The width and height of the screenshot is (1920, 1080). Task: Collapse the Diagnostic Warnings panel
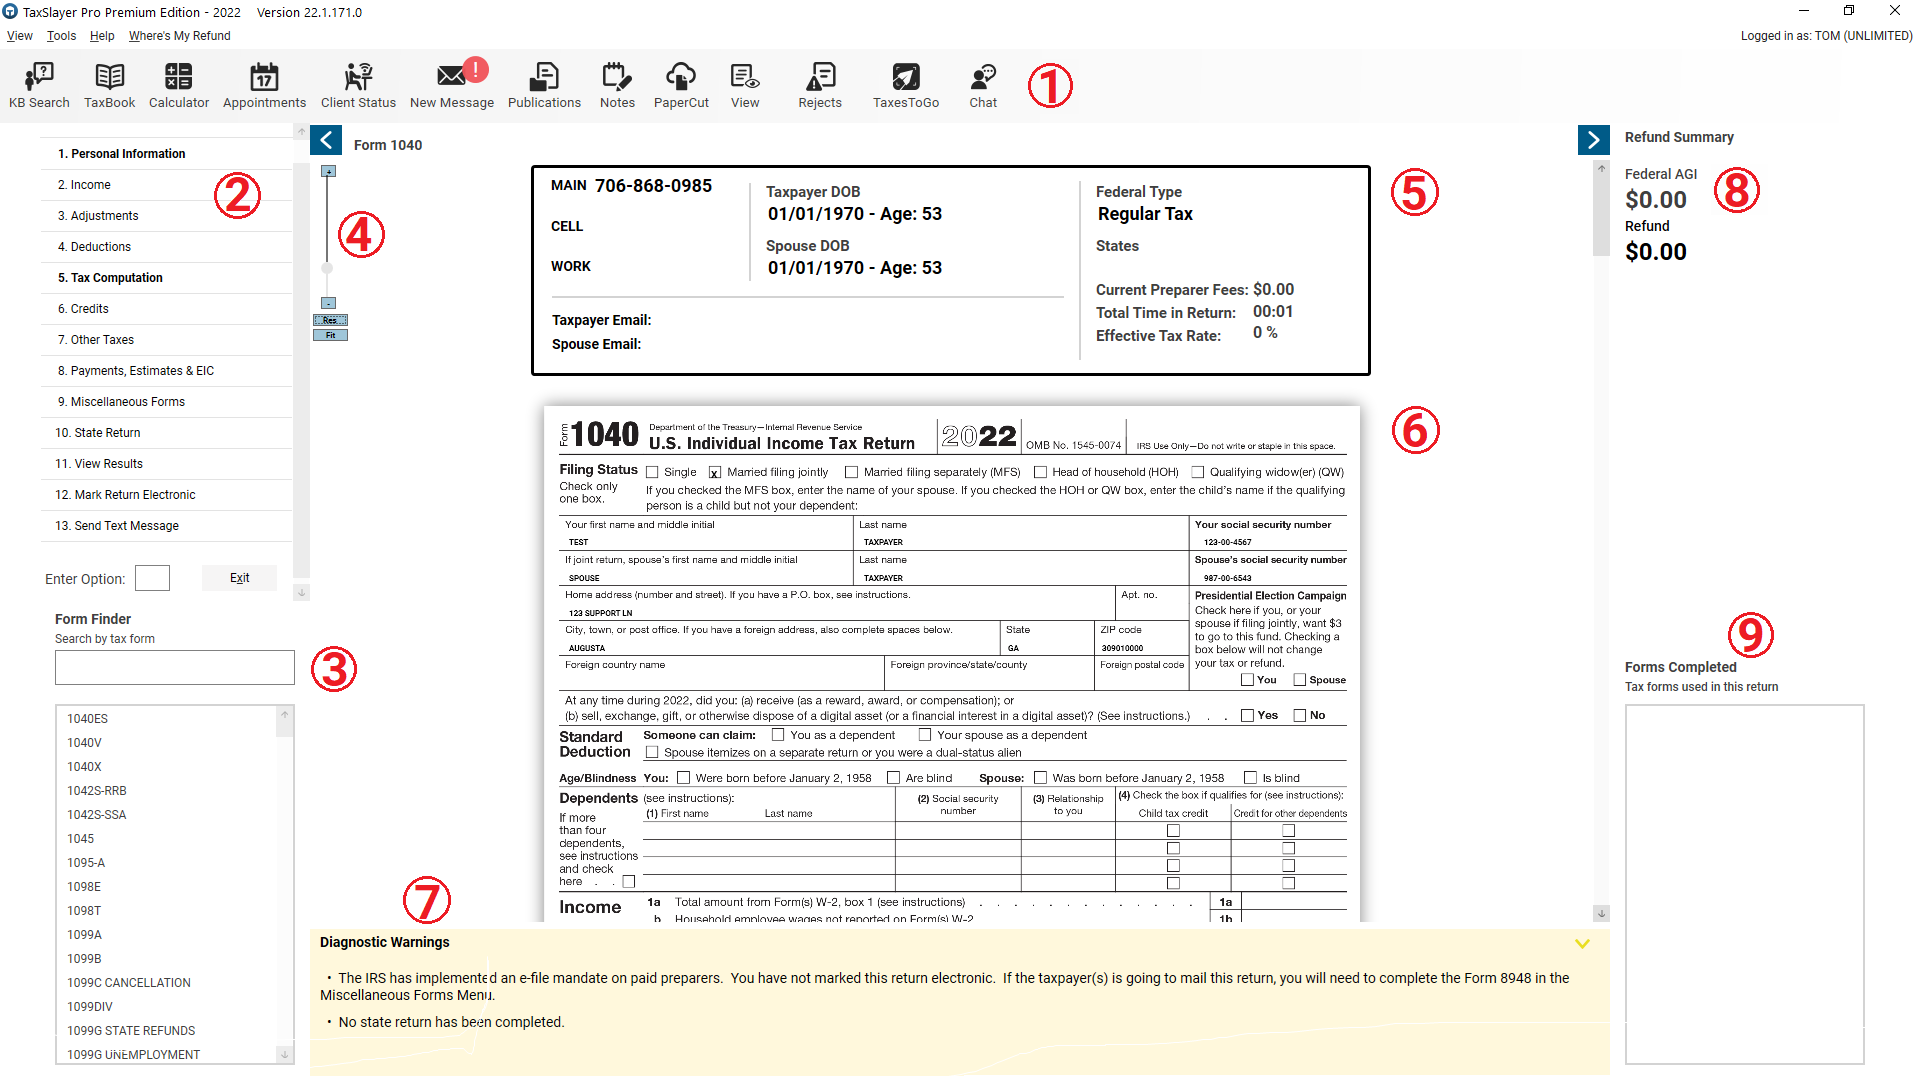[1583, 943]
